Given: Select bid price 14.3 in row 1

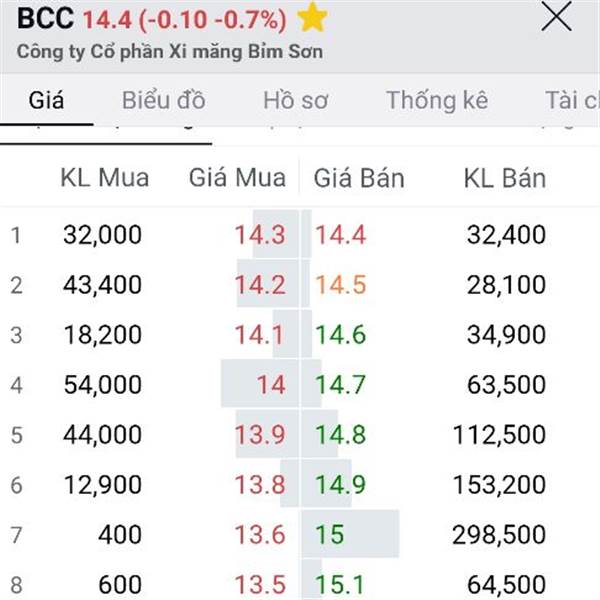Looking at the screenshot, I should (260, 235).
